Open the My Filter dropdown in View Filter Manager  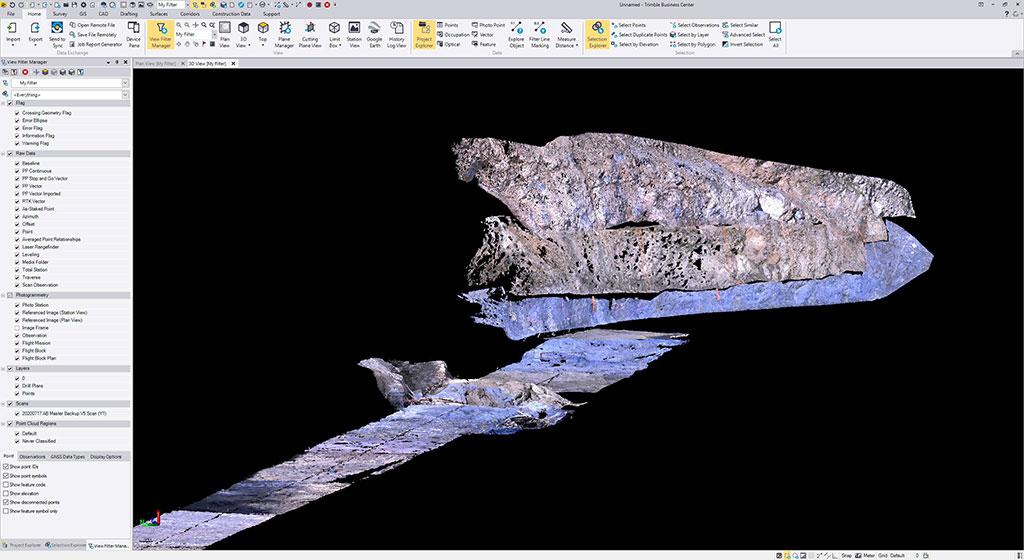coord(125,84)
